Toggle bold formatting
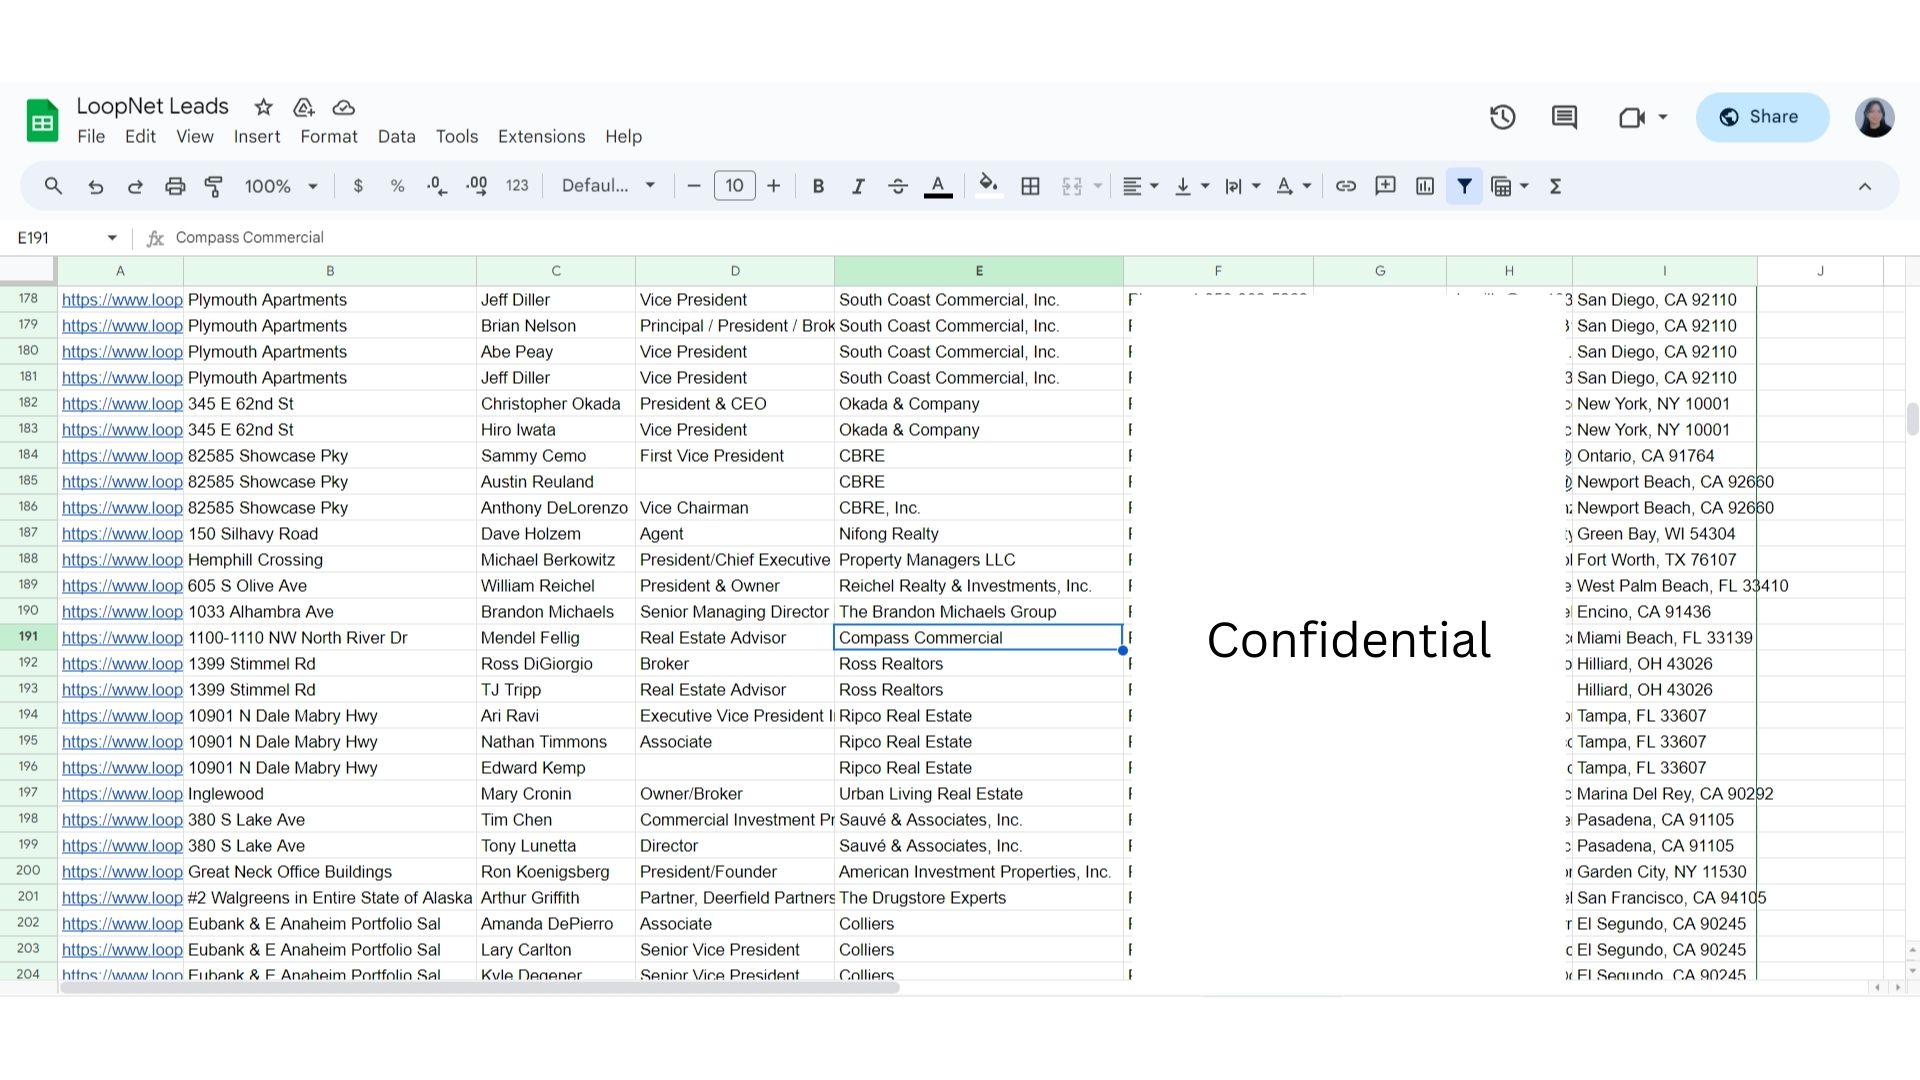 click(x=818, y=186)
